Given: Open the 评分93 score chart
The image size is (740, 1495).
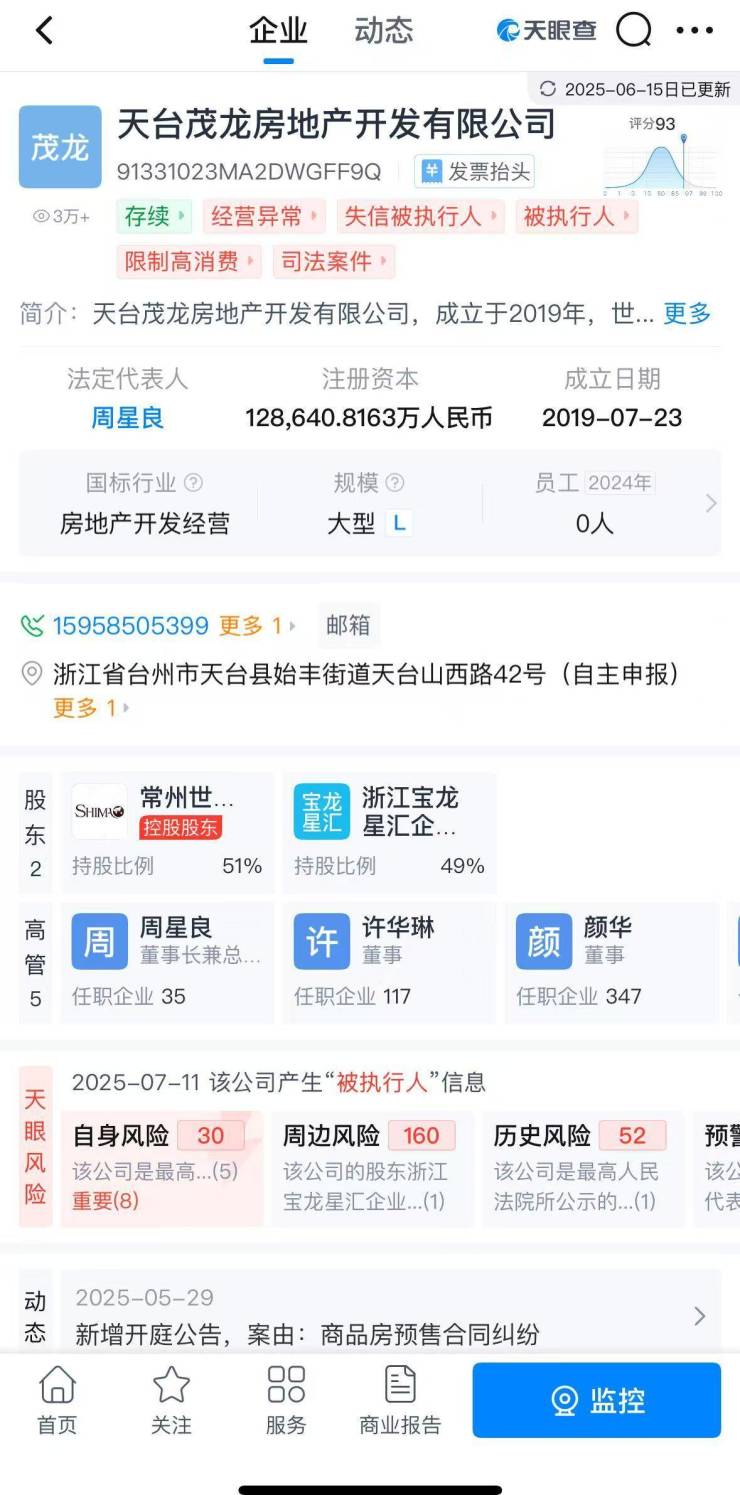Looking at the screenshot, I should point(660,156).
